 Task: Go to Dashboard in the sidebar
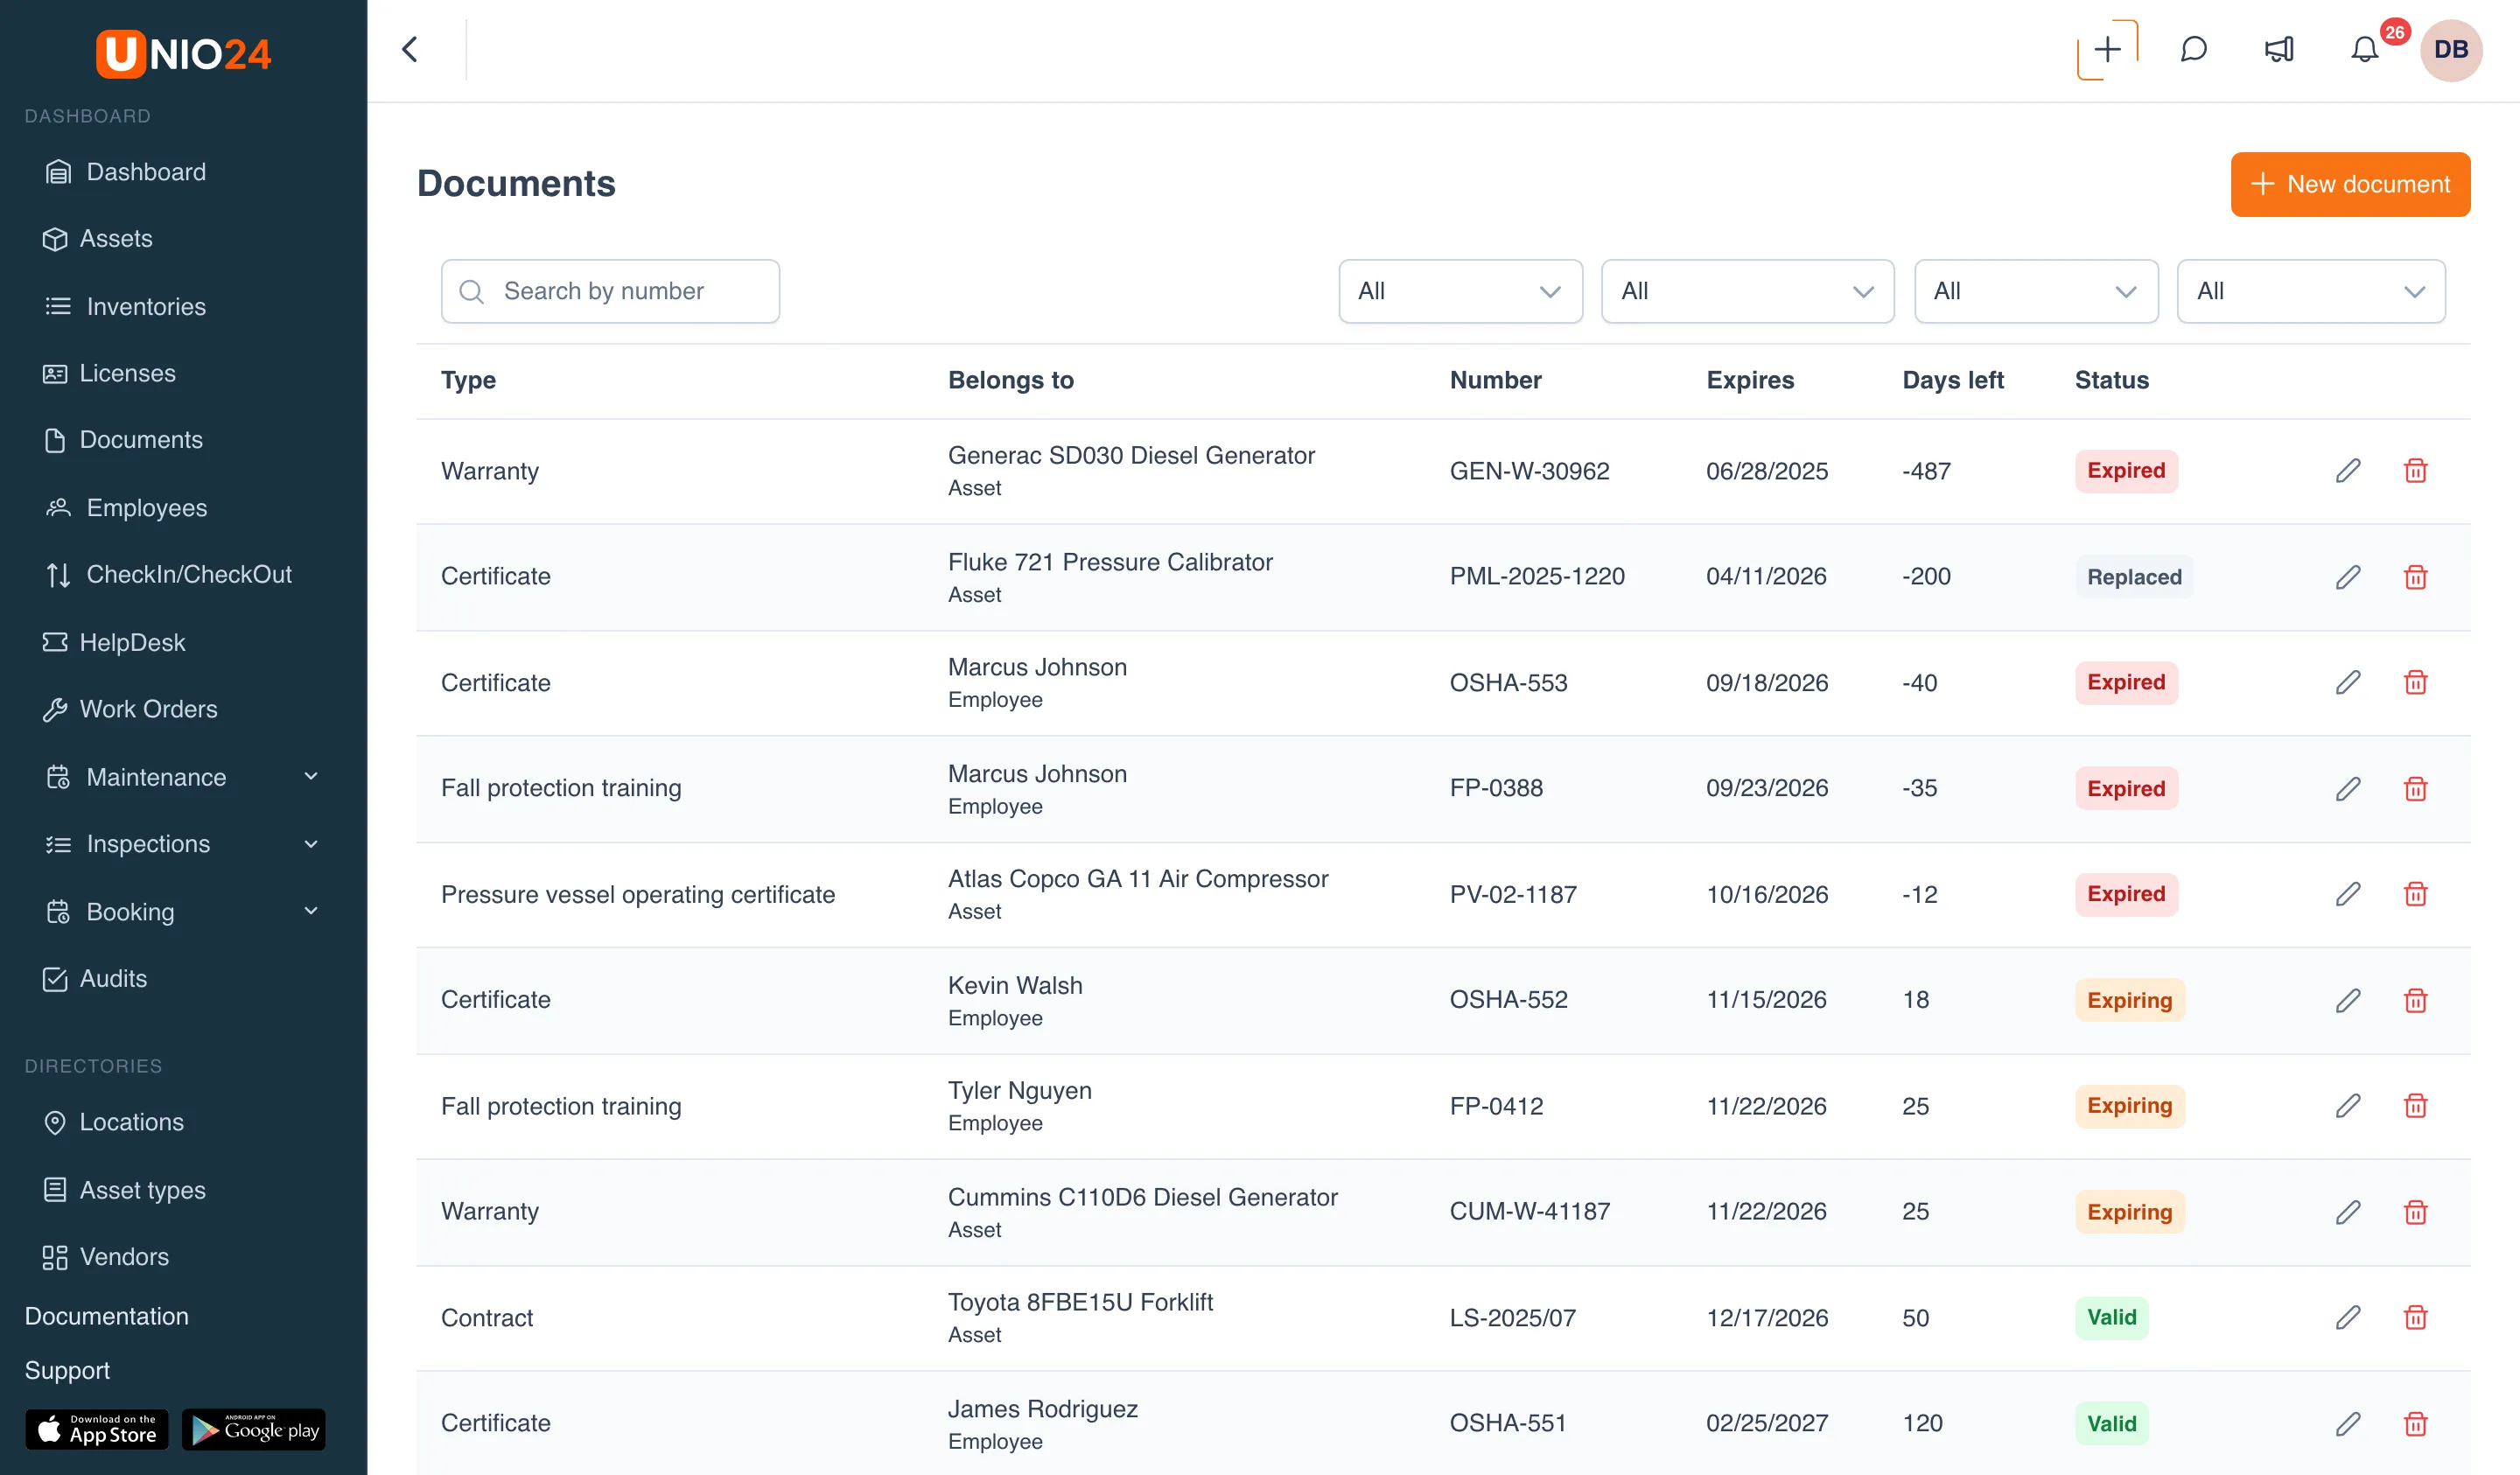pyautogui.click(x=126, y=172)
